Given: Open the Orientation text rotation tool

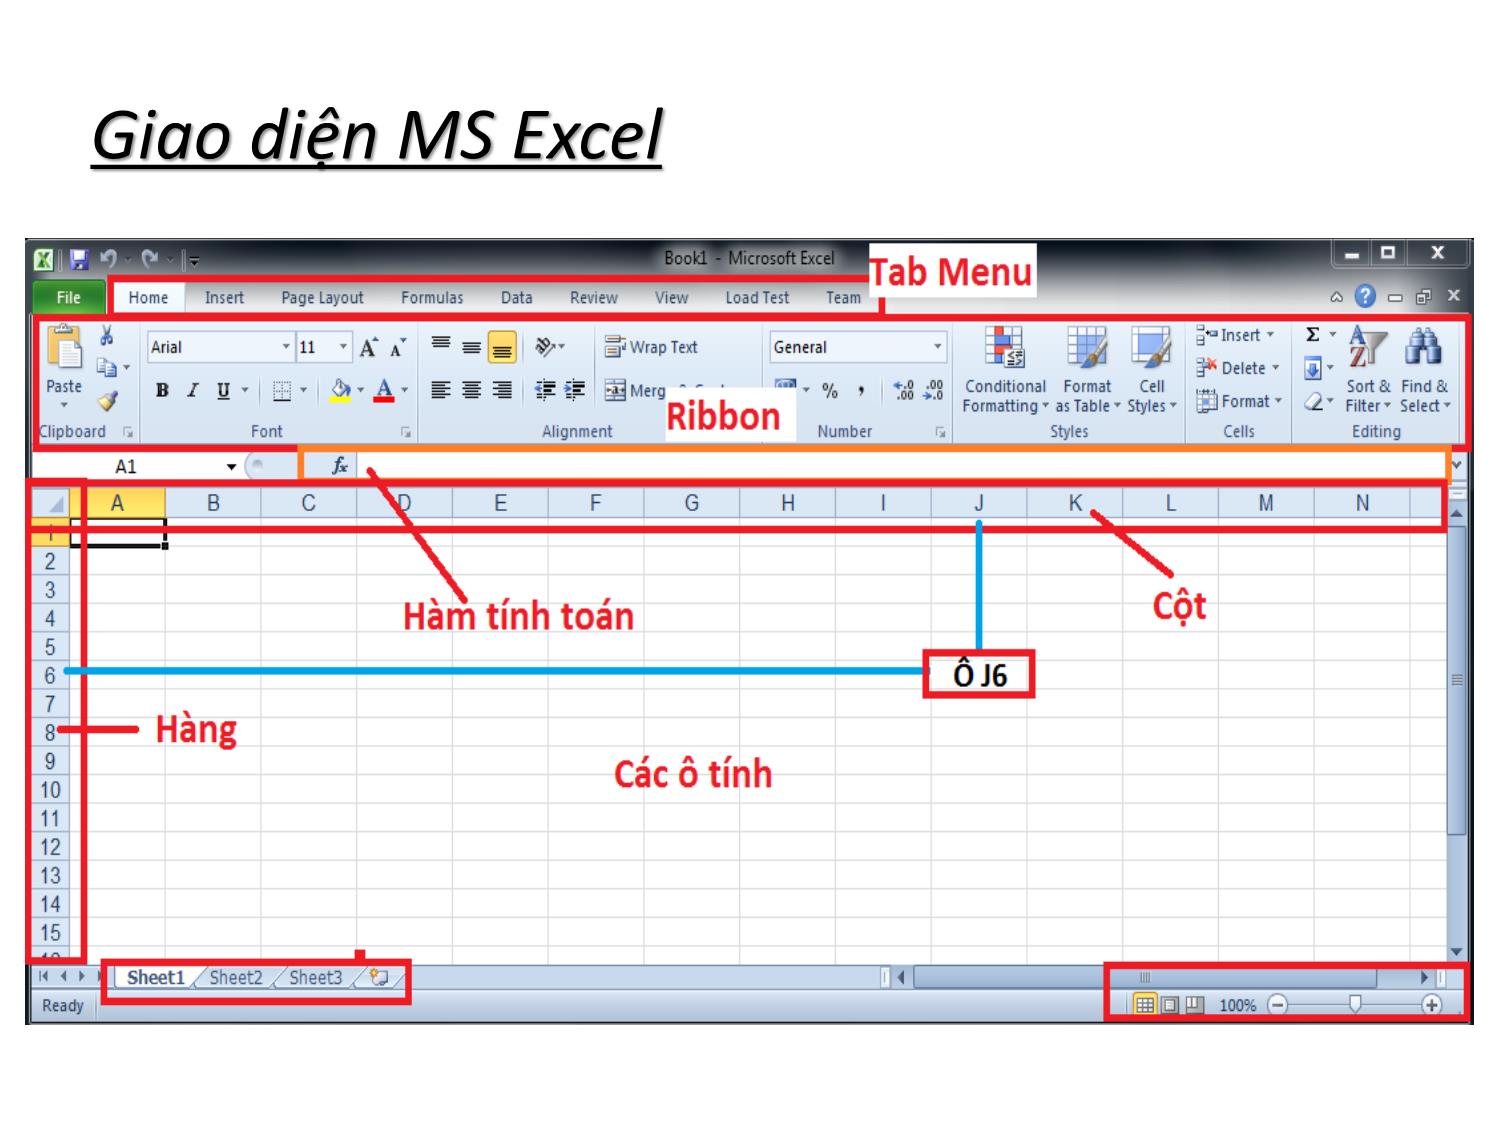Looking at the screenshot, I should pos(548,346).
